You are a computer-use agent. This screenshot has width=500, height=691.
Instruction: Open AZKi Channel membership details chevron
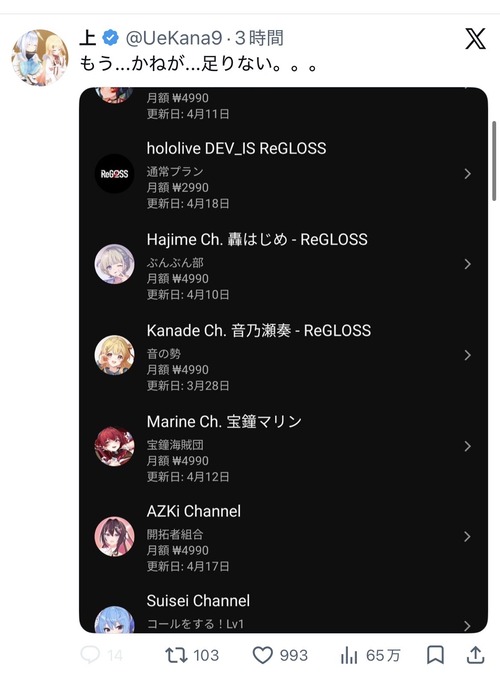[x=467, y=537]
